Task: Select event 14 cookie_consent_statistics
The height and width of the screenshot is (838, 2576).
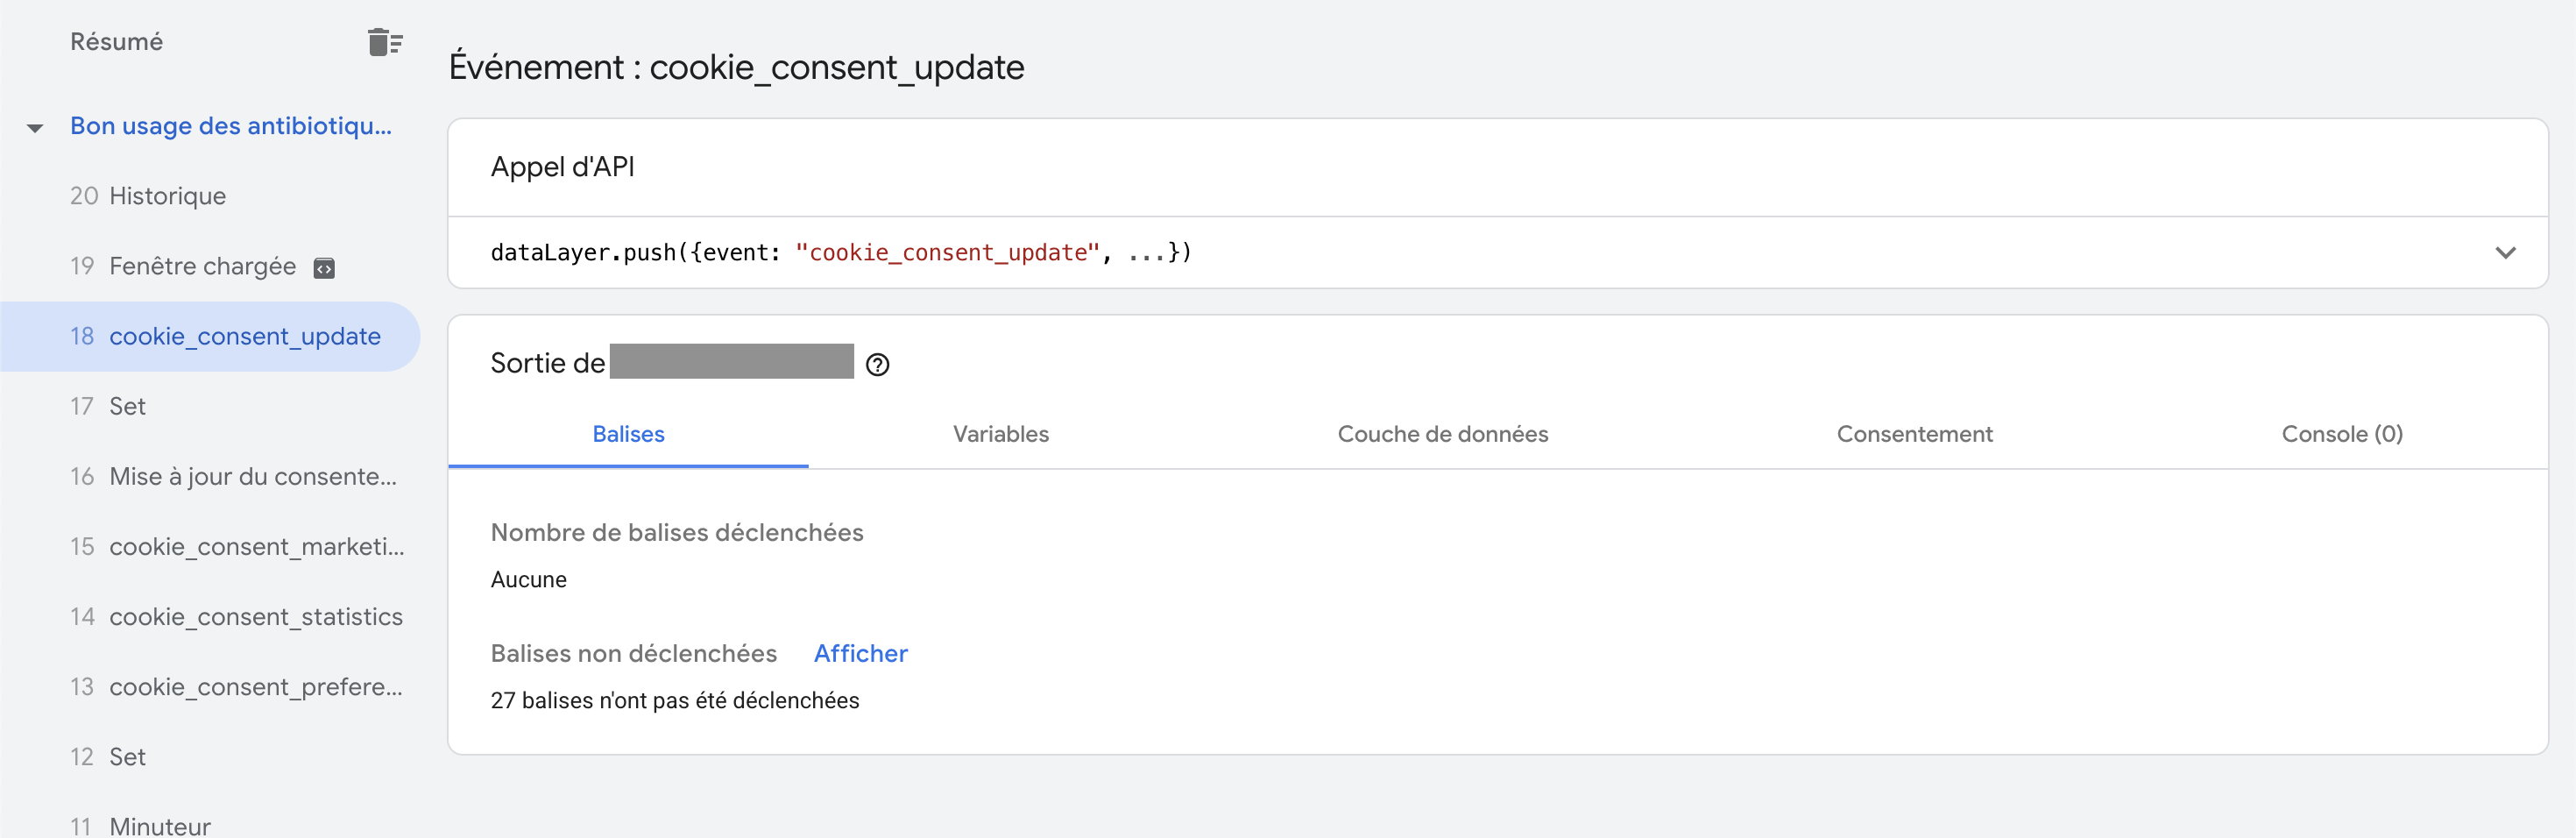Action: tap(255, 616)
